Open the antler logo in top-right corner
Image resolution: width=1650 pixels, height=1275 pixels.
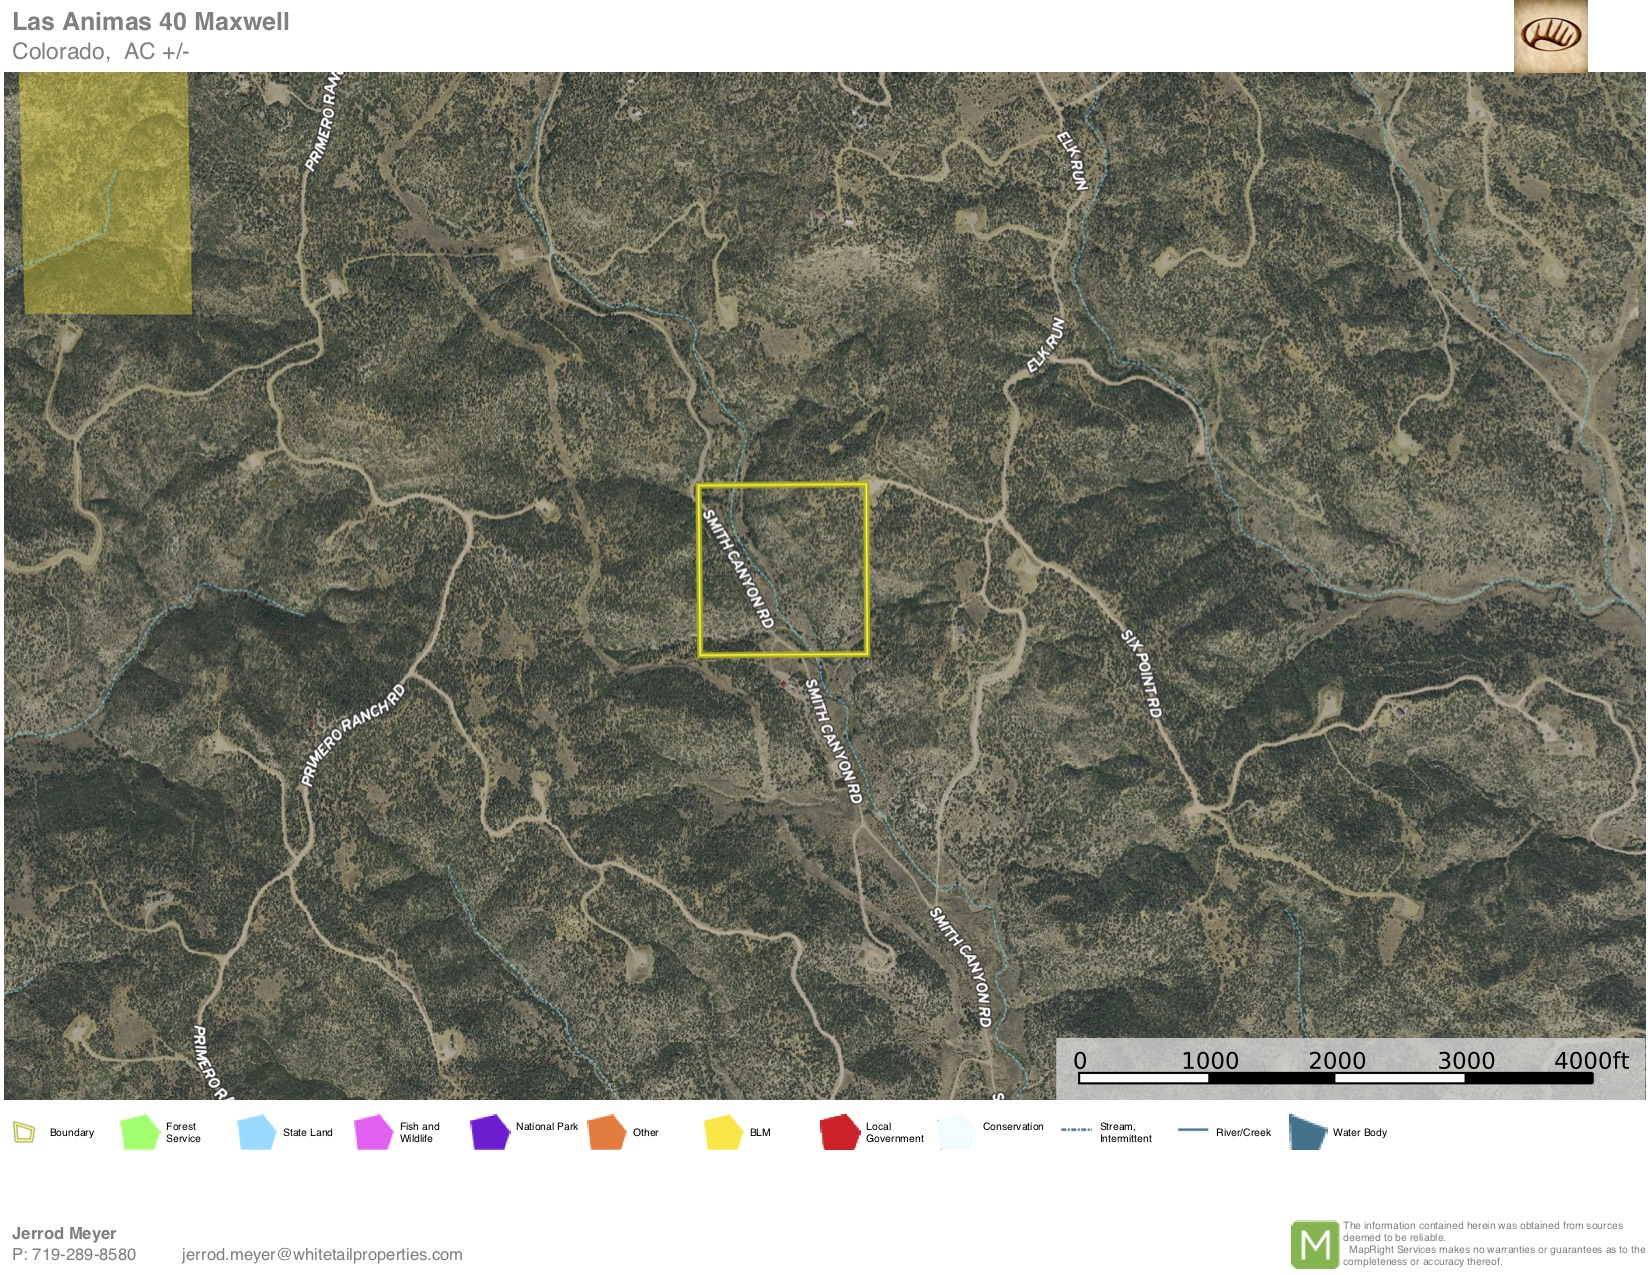coord(1550,37)
